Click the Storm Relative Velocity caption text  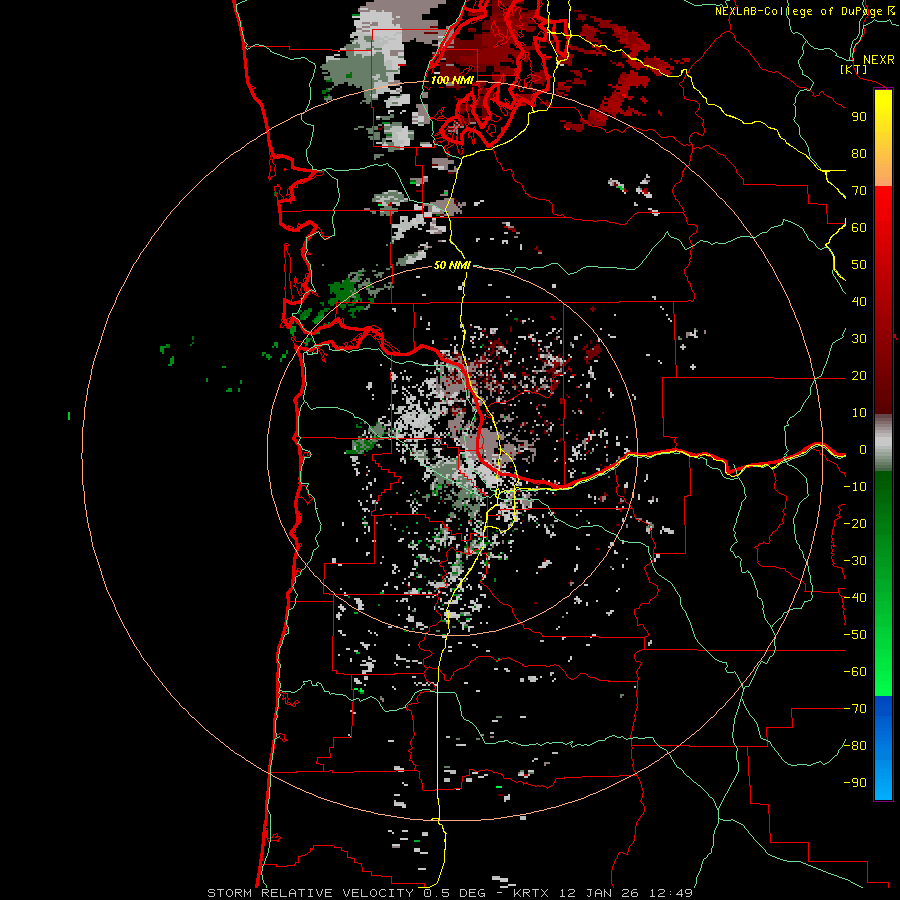pyautogui.click(x=449, y=893)
